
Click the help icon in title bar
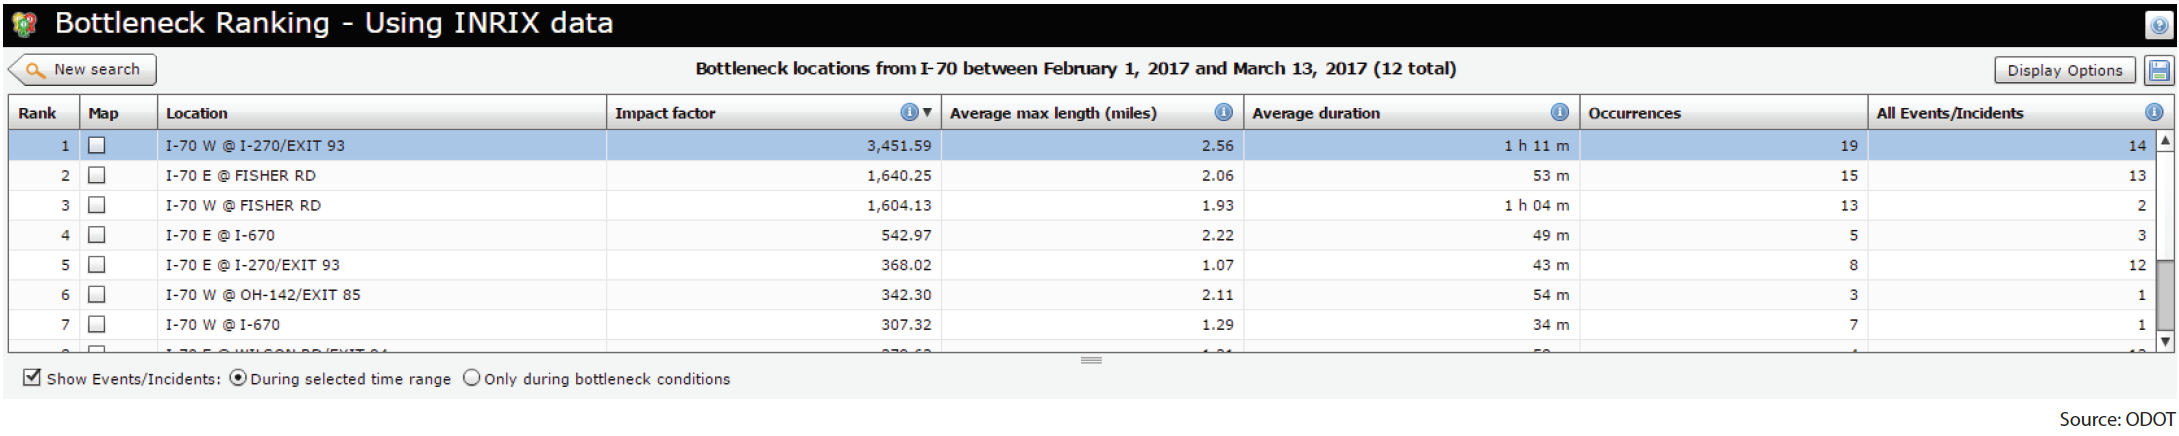point(2158,27)
